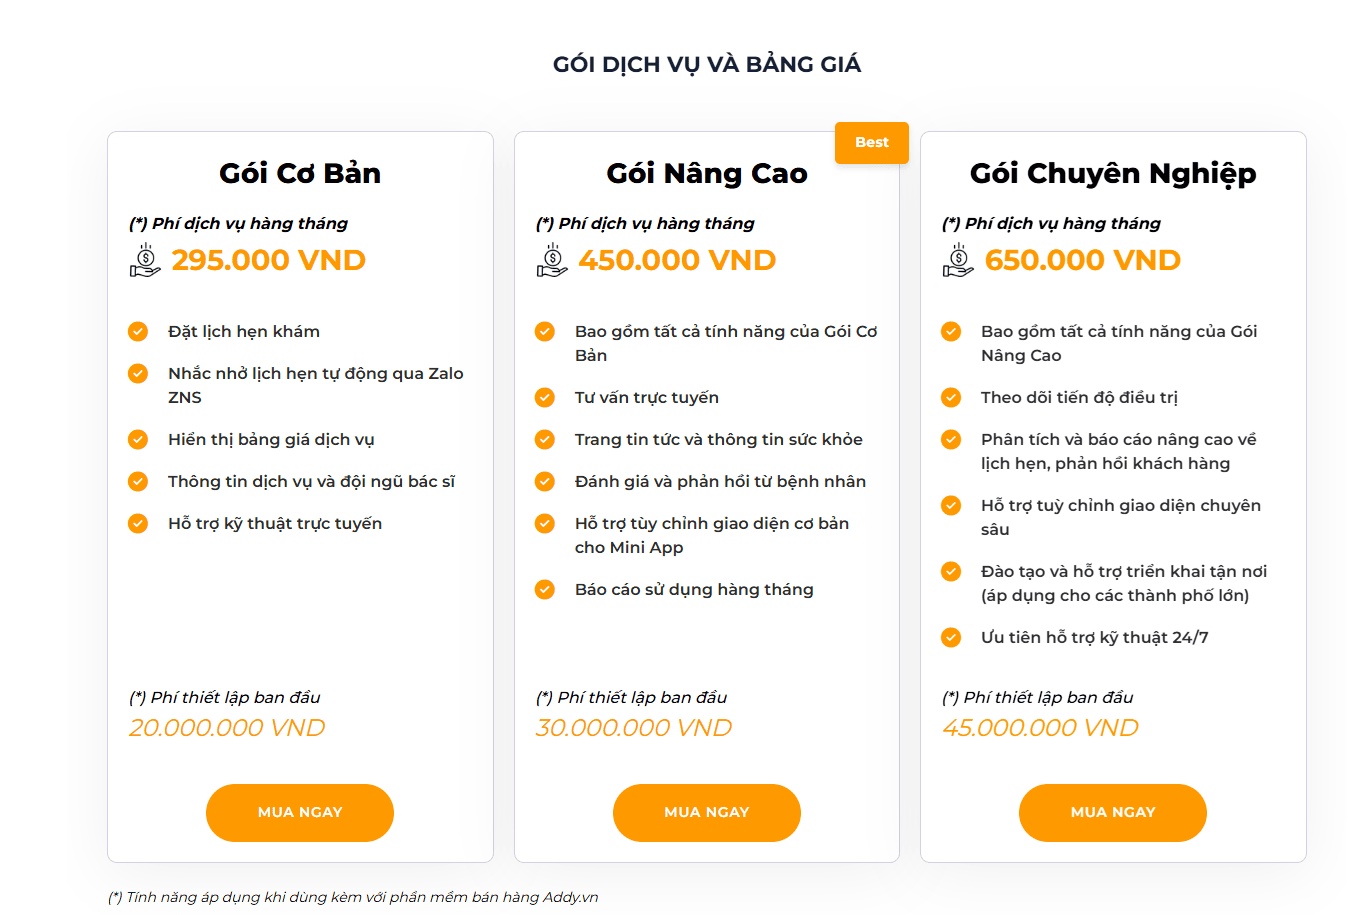Click the 45.000.000 VND setup fee
Image resolution: width=1361 pixels, height=915 pixels.
click(1040, 728)
